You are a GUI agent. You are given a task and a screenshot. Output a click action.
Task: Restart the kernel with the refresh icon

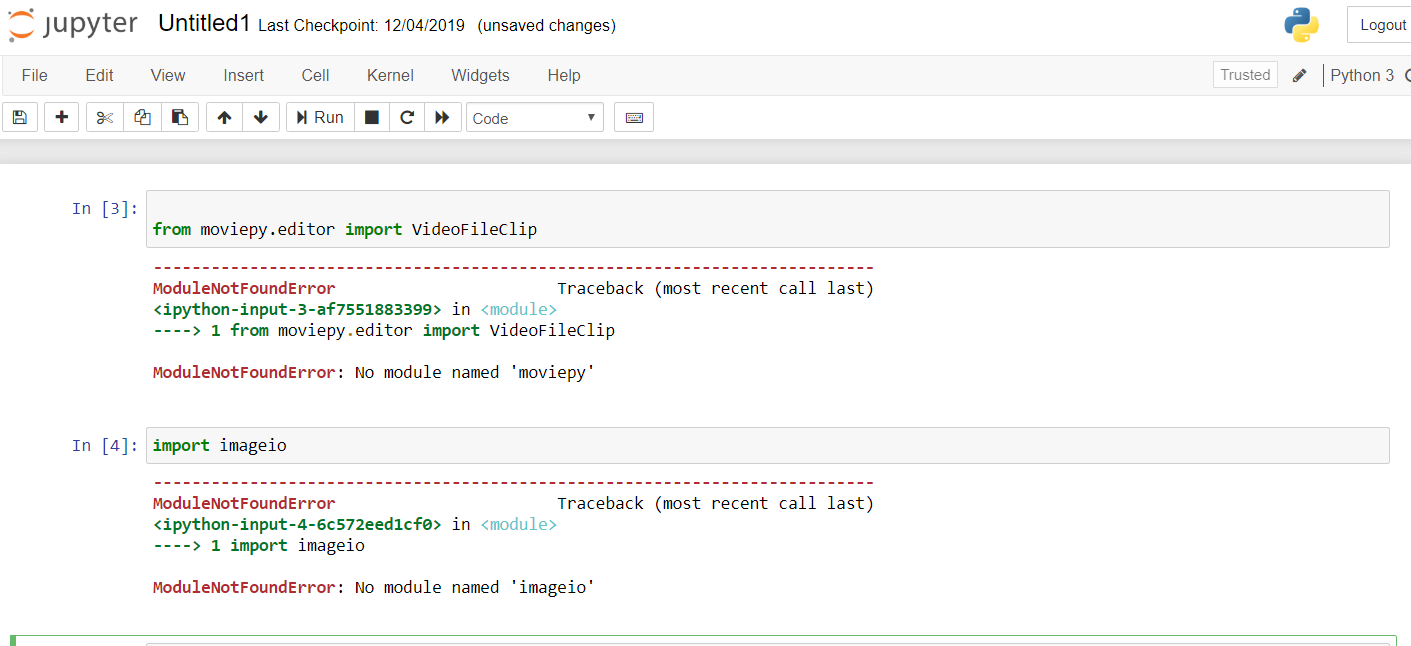click(407, 117)
